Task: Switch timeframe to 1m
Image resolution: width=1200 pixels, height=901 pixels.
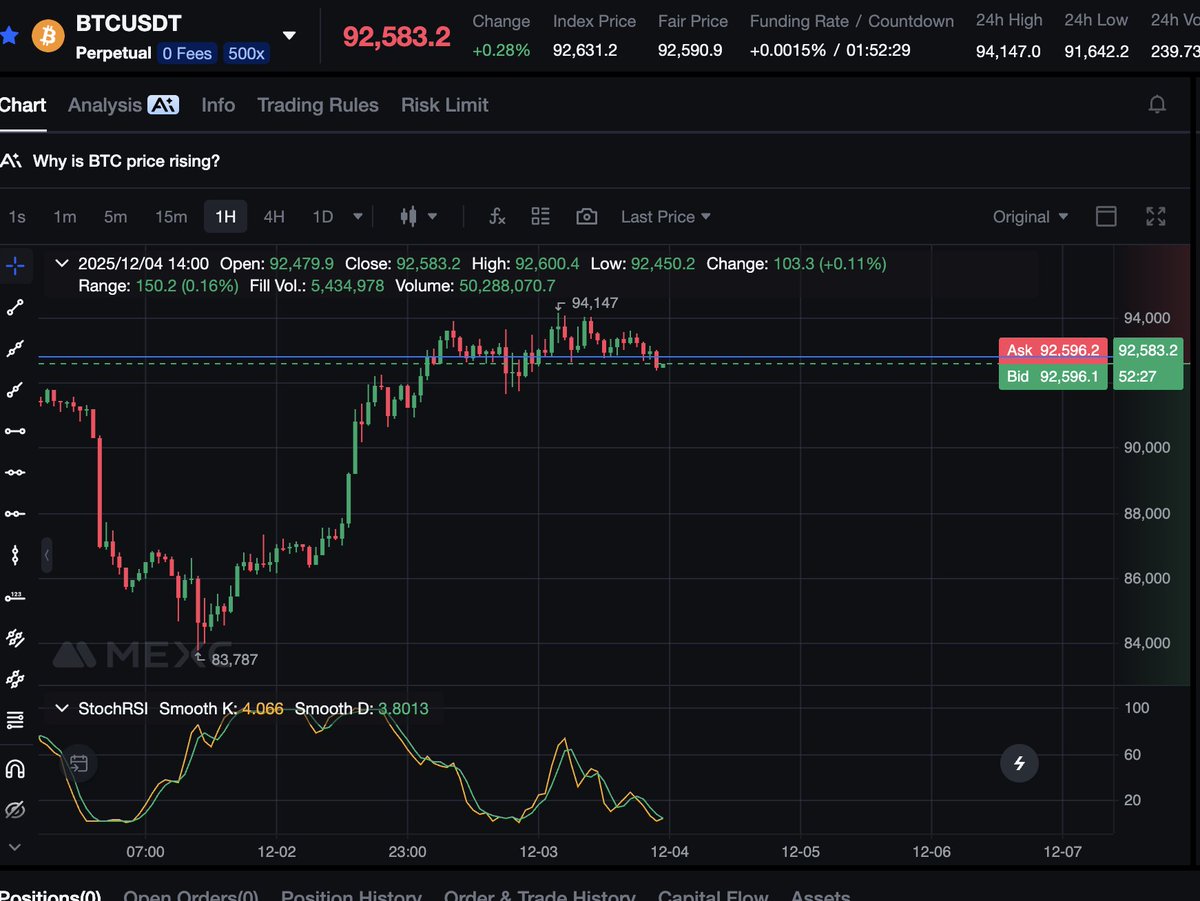Action: [x=64, y=216]
